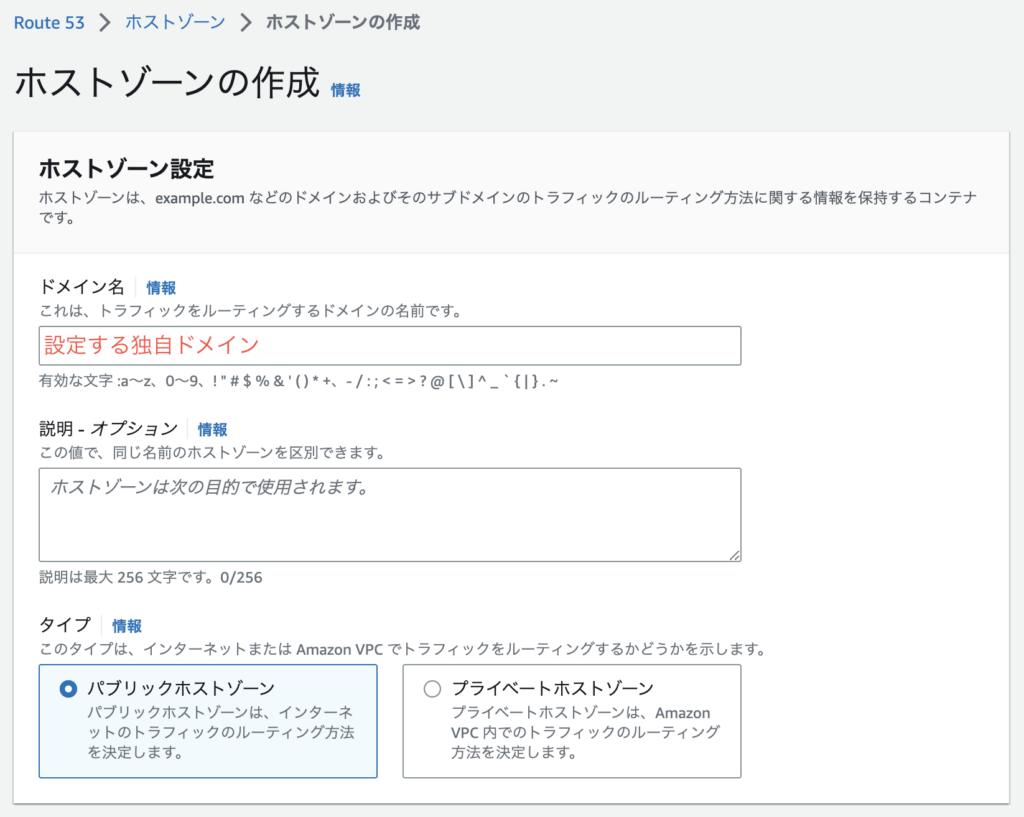Click the 有効な文字 hint text line
Image resolution: width=1024 pixels, height=817 pixels.
(298, 381)
